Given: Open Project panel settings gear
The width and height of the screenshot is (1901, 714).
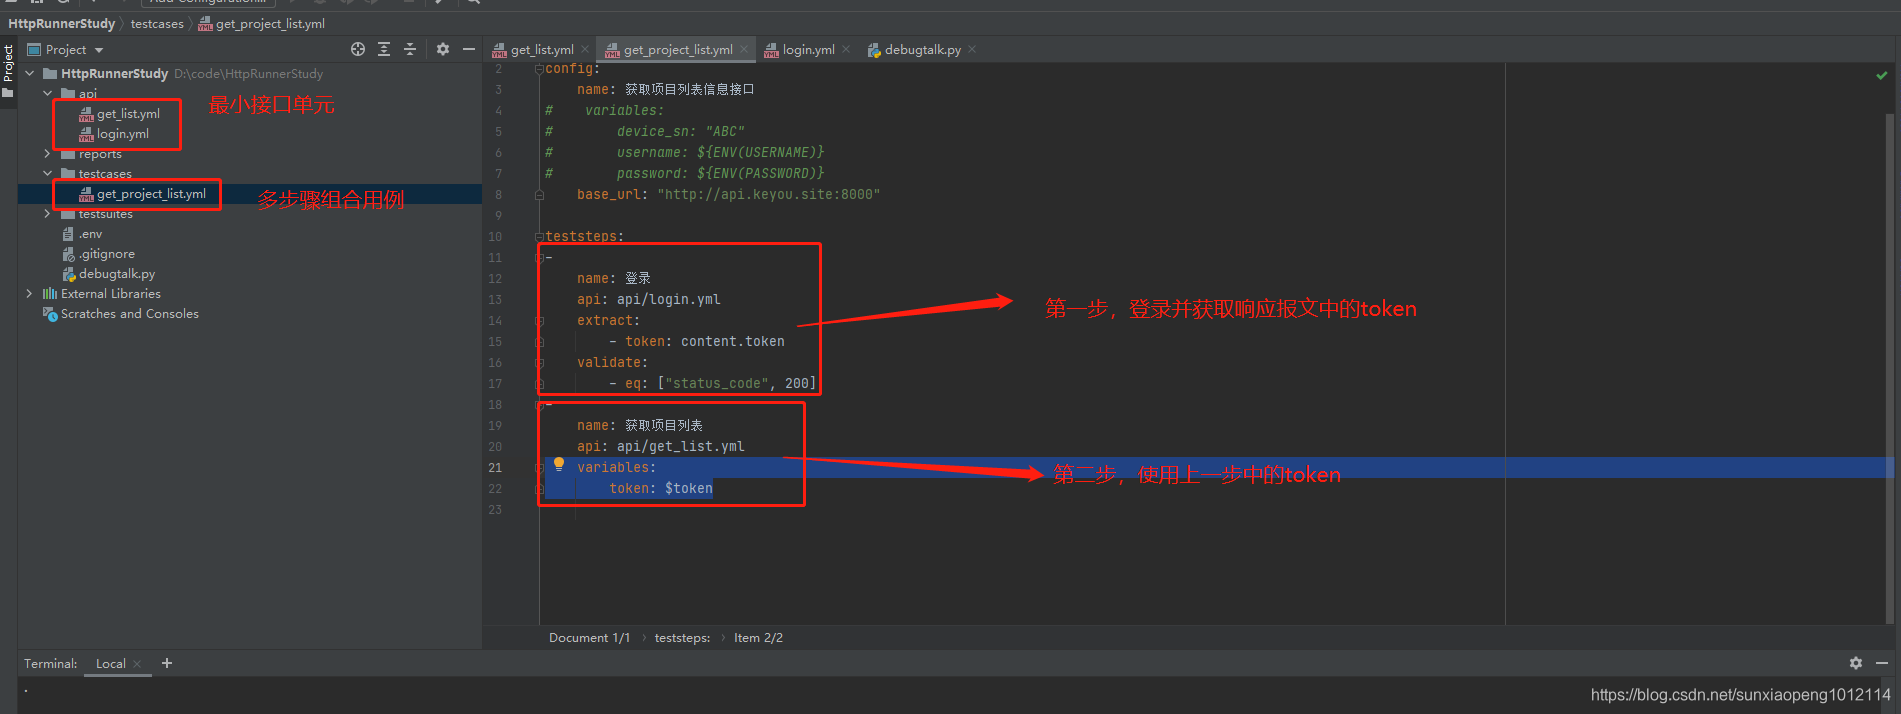Looking at the screenshot, I should [x=443, y=49].
